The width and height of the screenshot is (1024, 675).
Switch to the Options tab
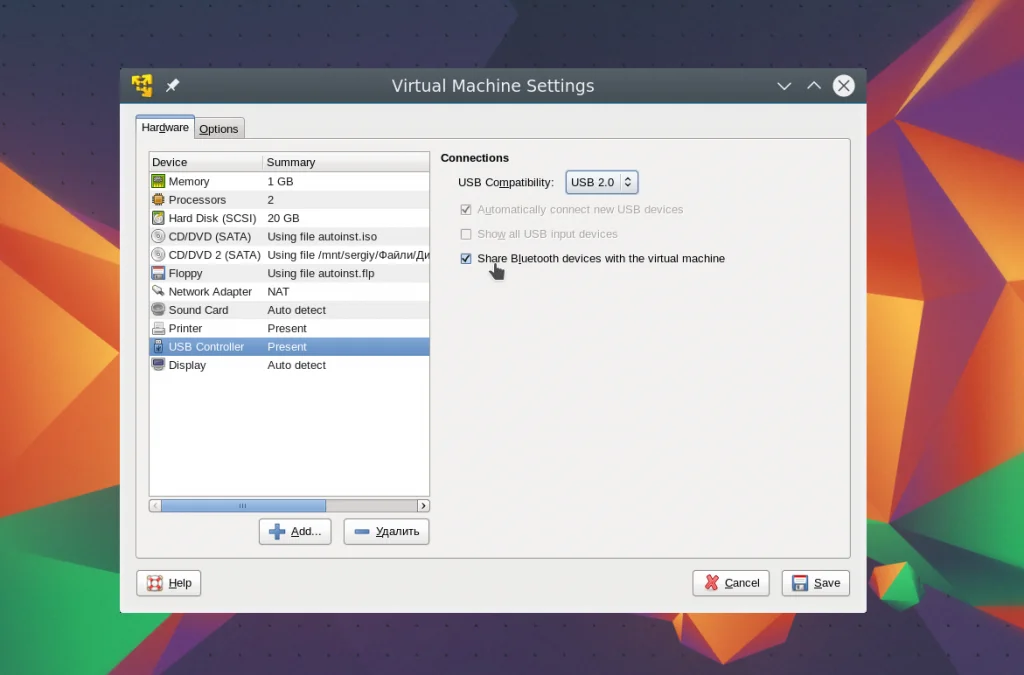click(x=218, y=129)
